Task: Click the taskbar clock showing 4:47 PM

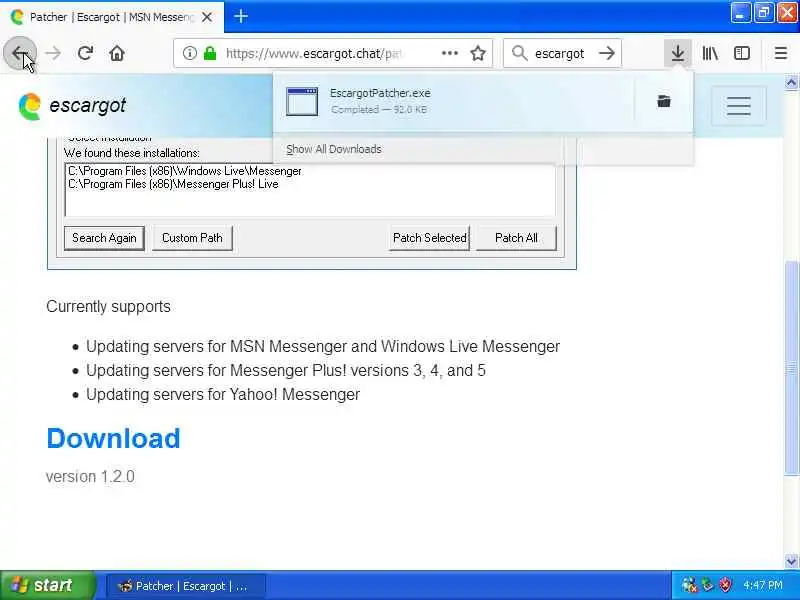Action: tap(763, 585)
